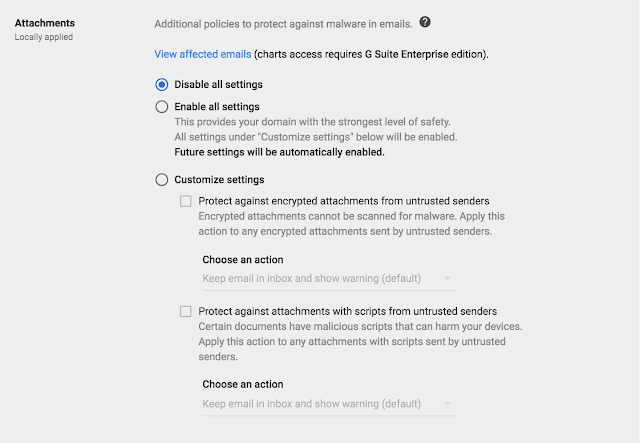640x443 pixels.
Task: Choose the Customize settings radio option
Action: coord(162,180)
